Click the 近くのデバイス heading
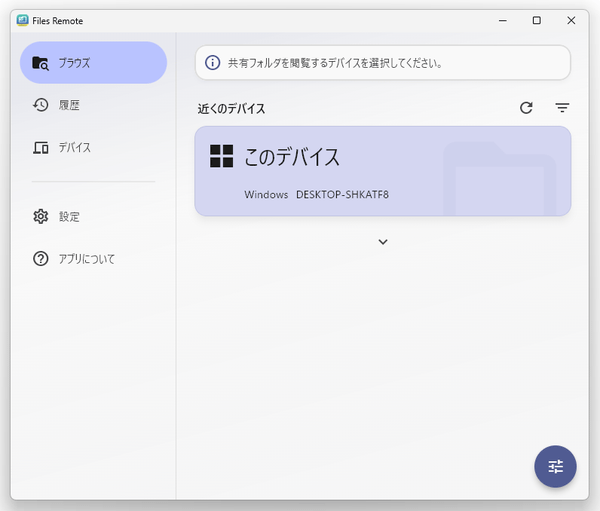This screenshot has height=511, width=600. (232, 109)
